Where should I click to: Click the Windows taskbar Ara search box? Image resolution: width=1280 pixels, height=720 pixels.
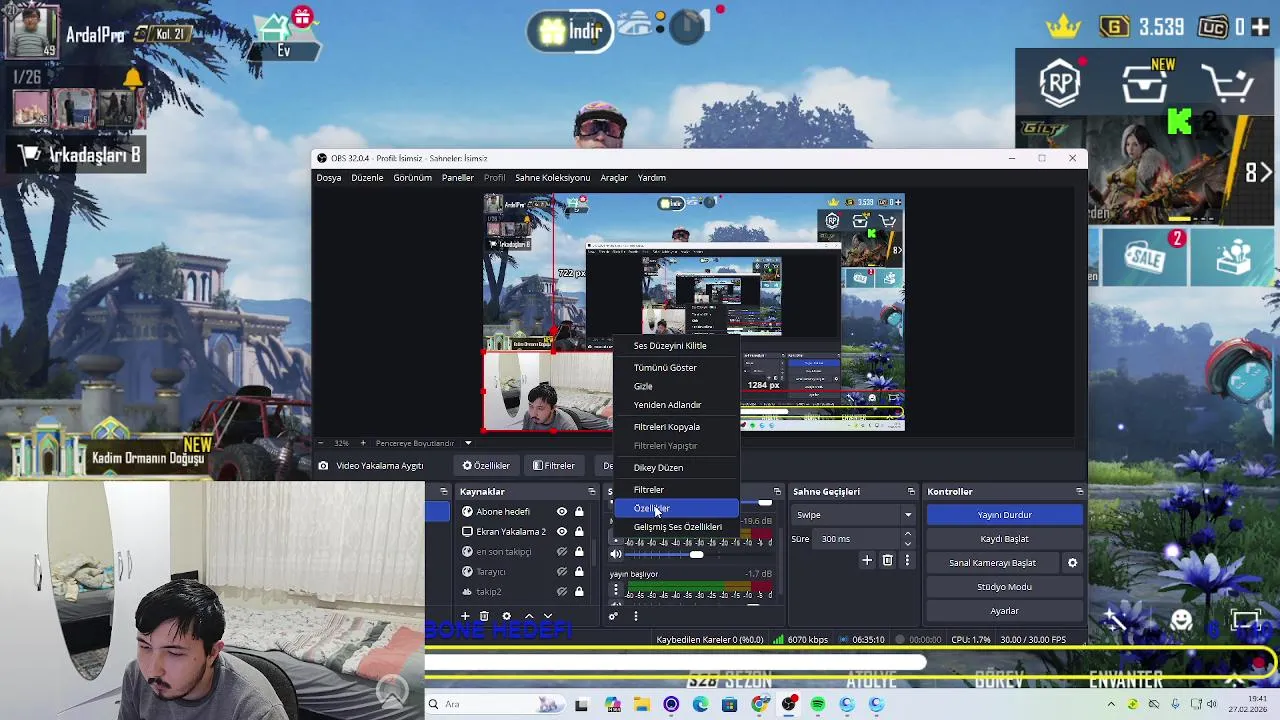point(495,705)
